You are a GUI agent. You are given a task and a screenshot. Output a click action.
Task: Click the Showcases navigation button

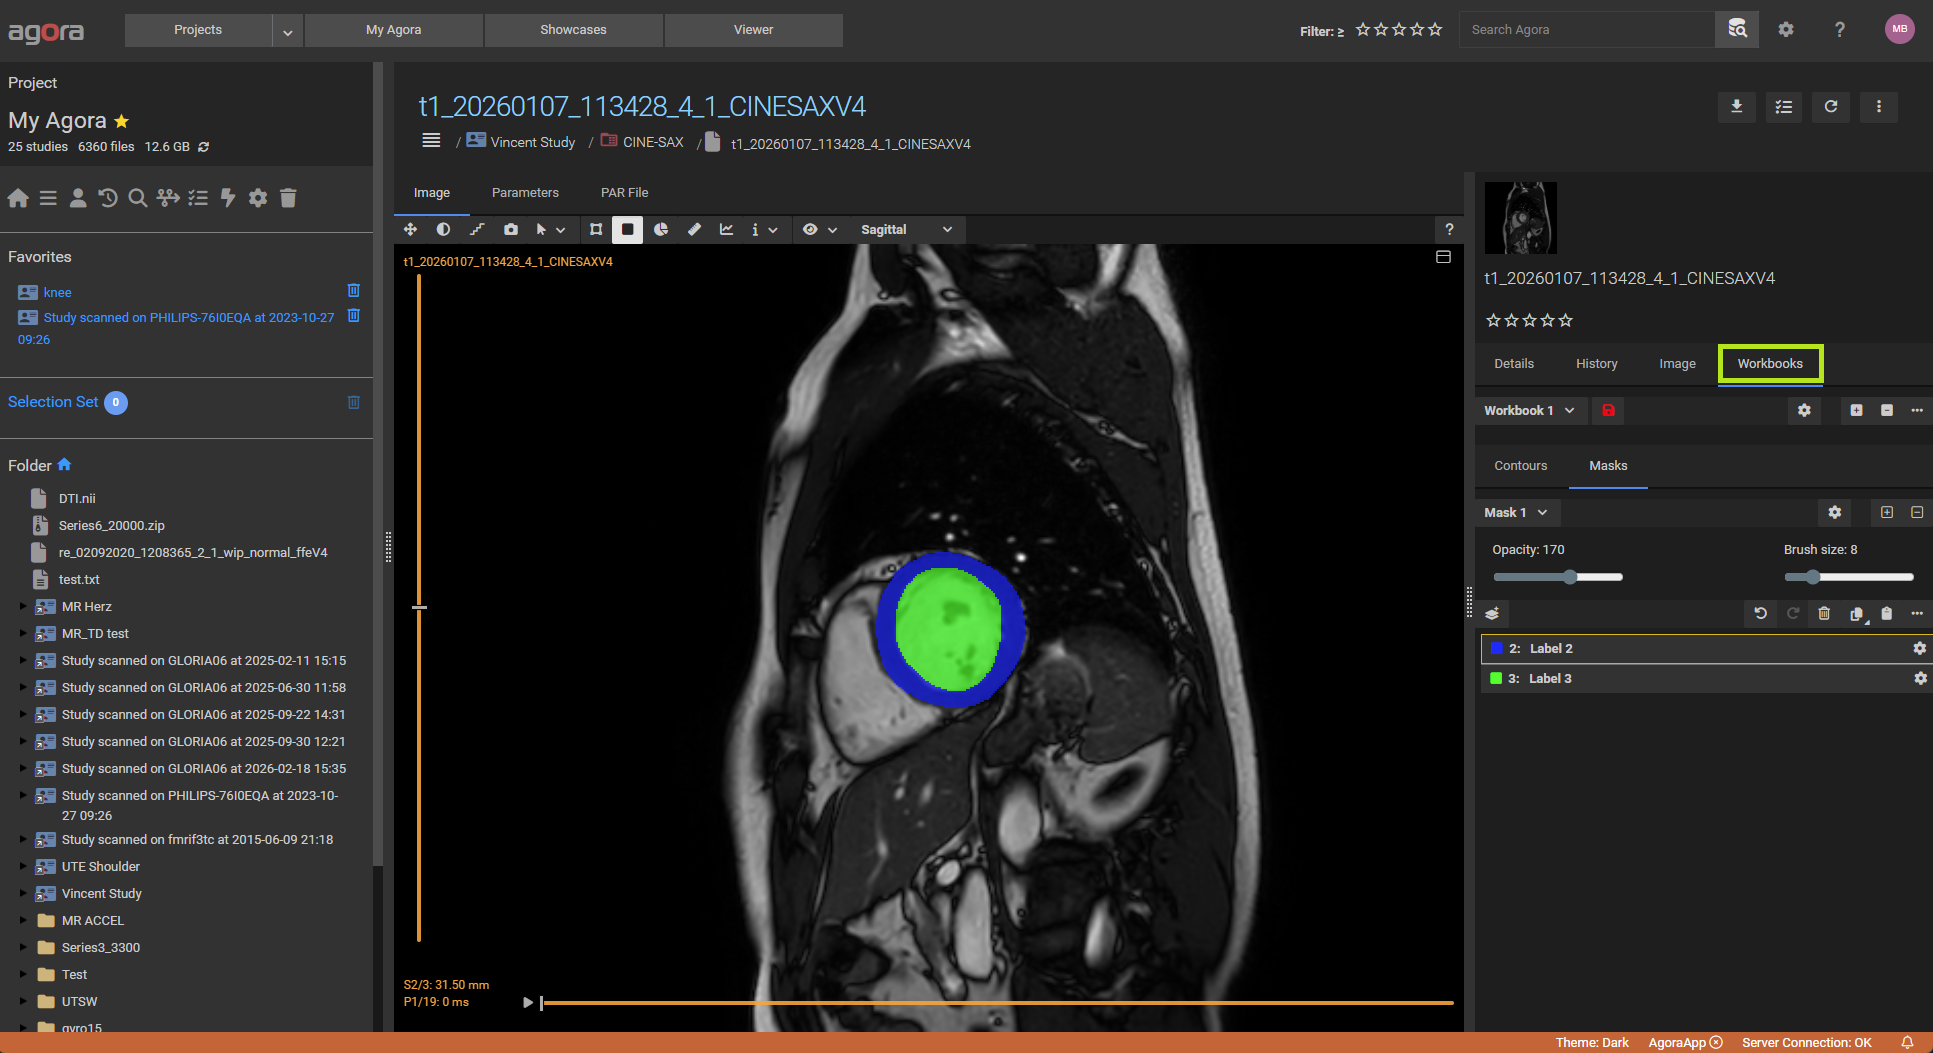(573, 30)
